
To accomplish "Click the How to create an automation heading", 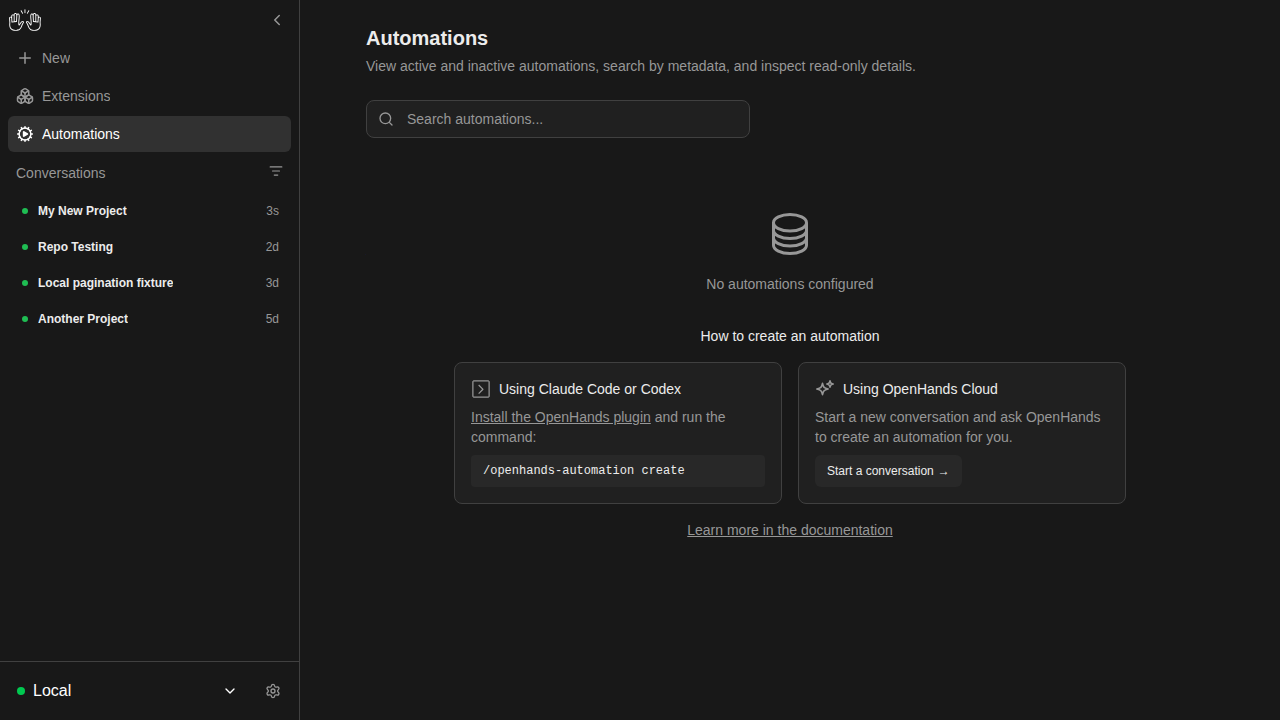I will point(790,336).
